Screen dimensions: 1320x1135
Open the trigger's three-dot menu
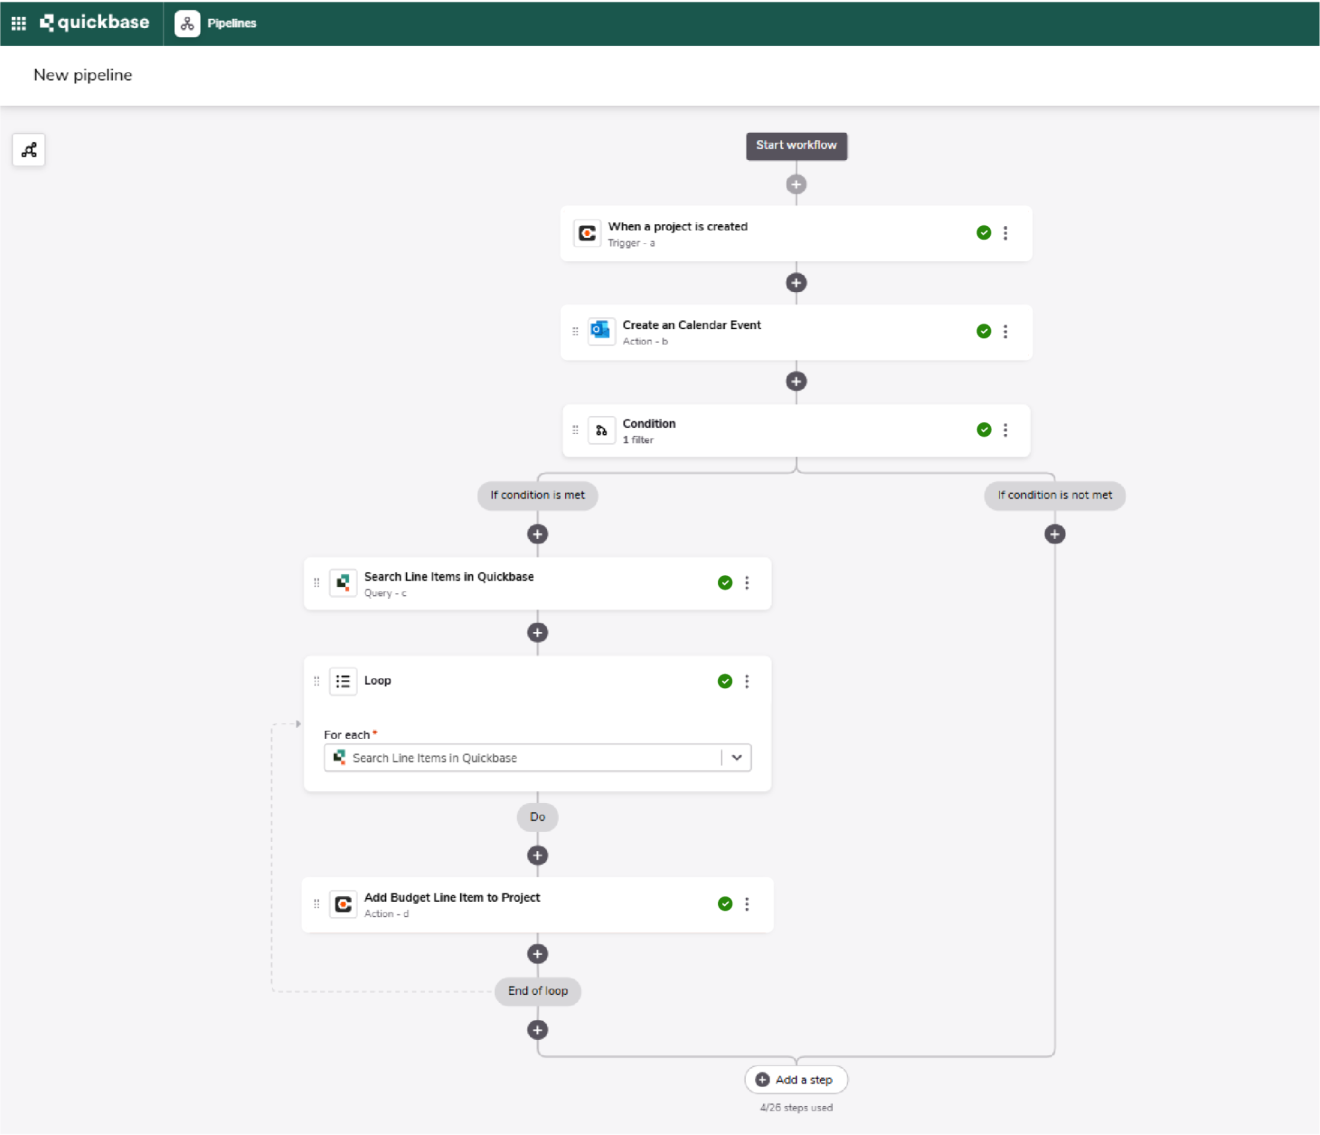(x=1006, y=232)
